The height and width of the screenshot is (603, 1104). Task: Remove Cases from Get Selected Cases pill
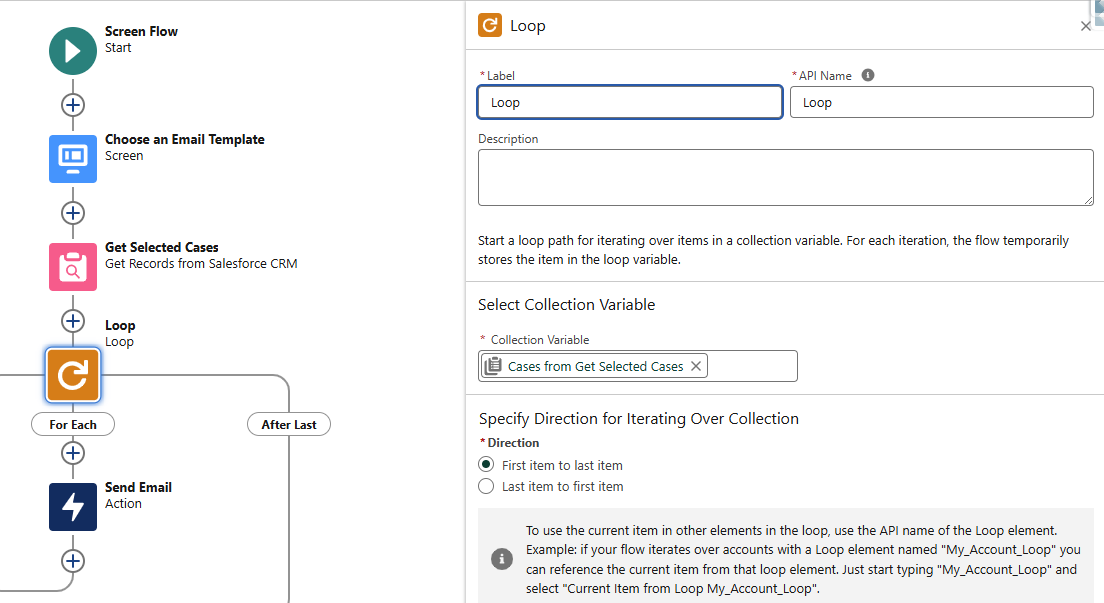pyautogui.click(x=696, y=366)
